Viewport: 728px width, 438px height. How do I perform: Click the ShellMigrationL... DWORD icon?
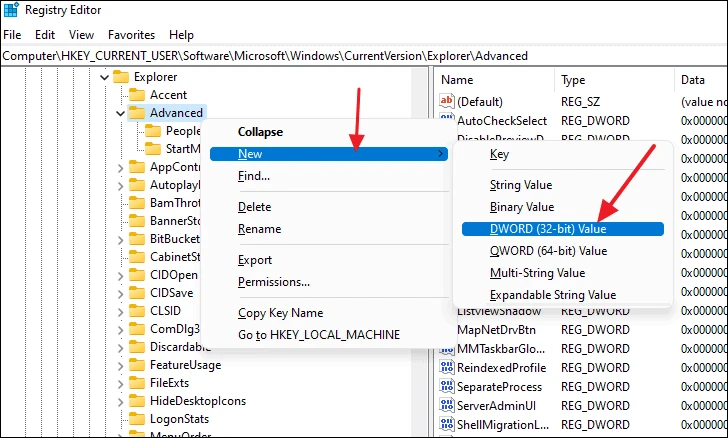[x=447, y=425]
